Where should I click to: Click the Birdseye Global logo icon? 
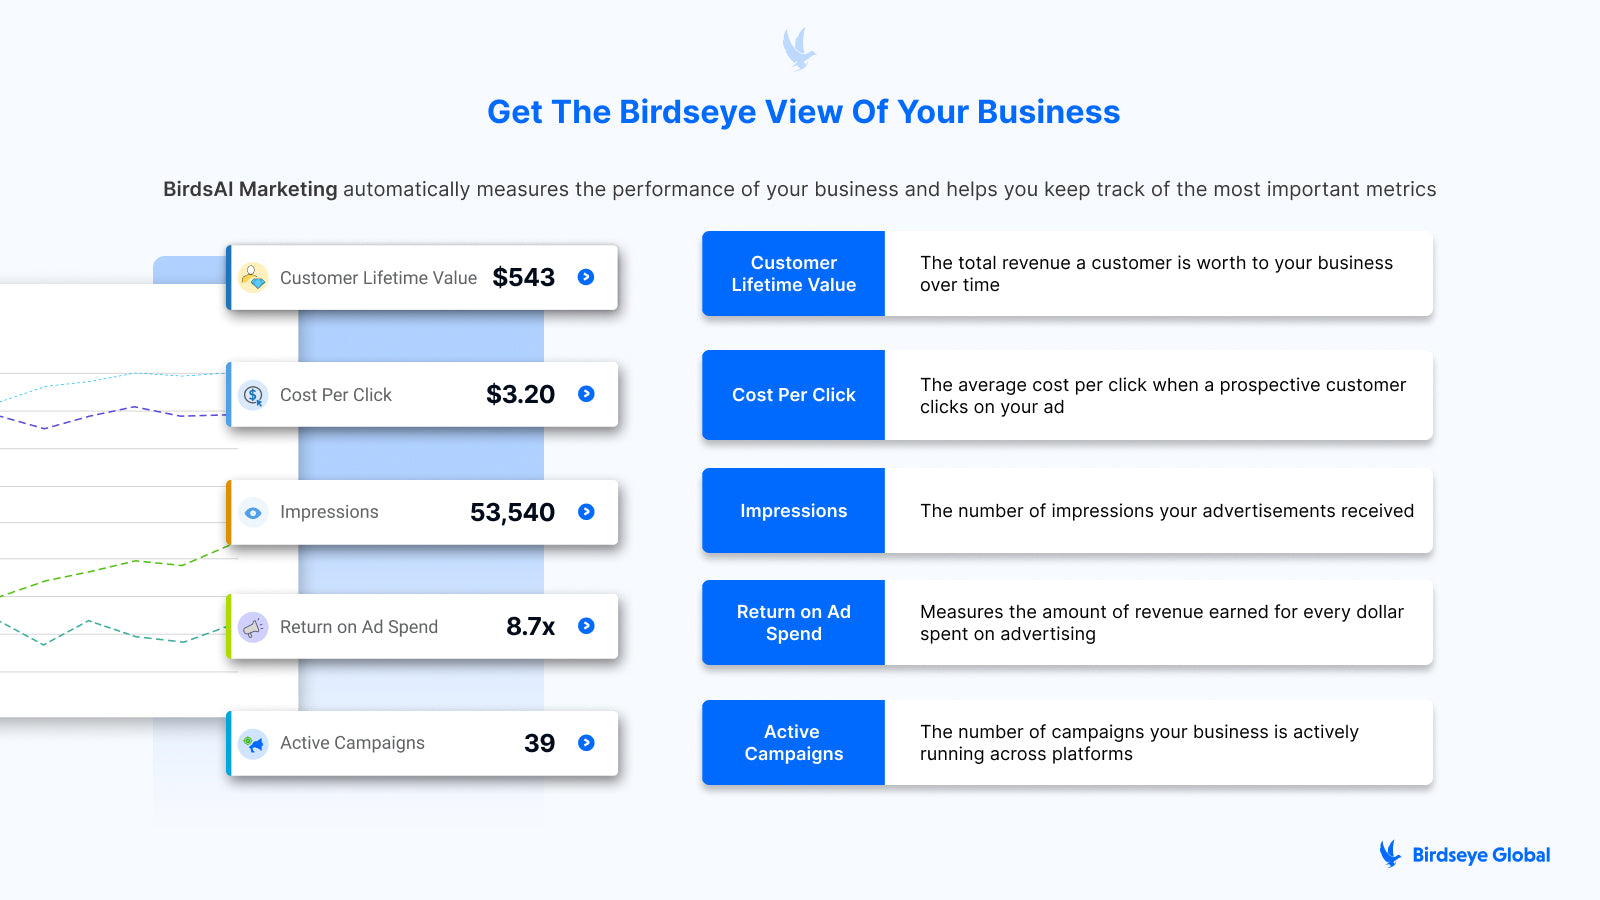pyautogui.click(x=1390, y=853)
